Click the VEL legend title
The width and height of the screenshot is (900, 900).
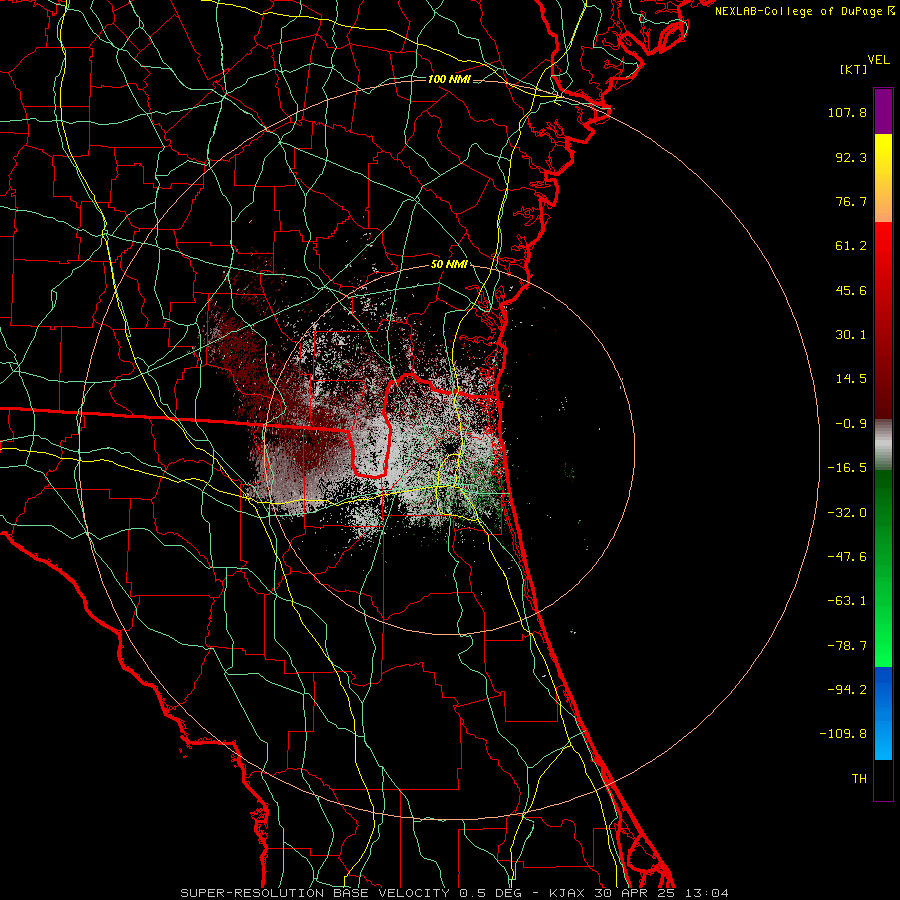pyautogui.click(x=879, y=60)
